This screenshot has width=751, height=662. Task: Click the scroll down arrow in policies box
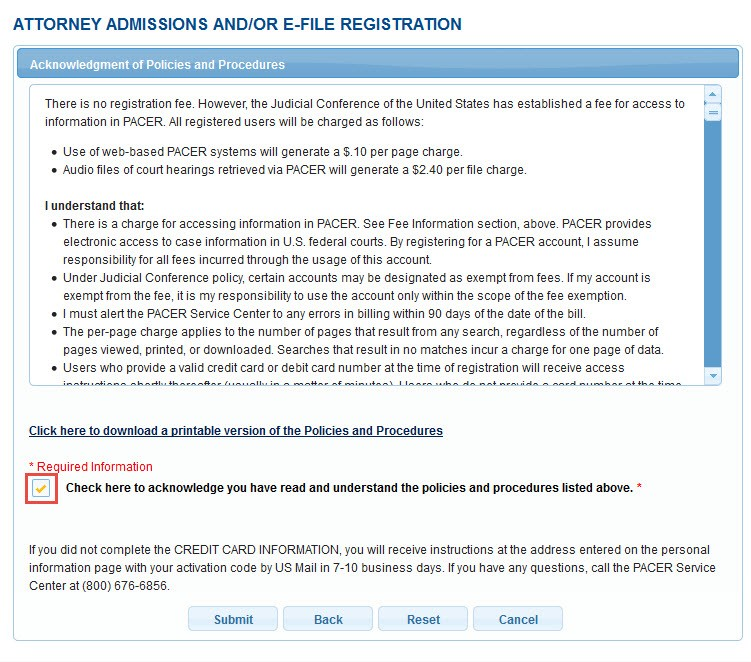pyautogui.click(x=713, y=376)
